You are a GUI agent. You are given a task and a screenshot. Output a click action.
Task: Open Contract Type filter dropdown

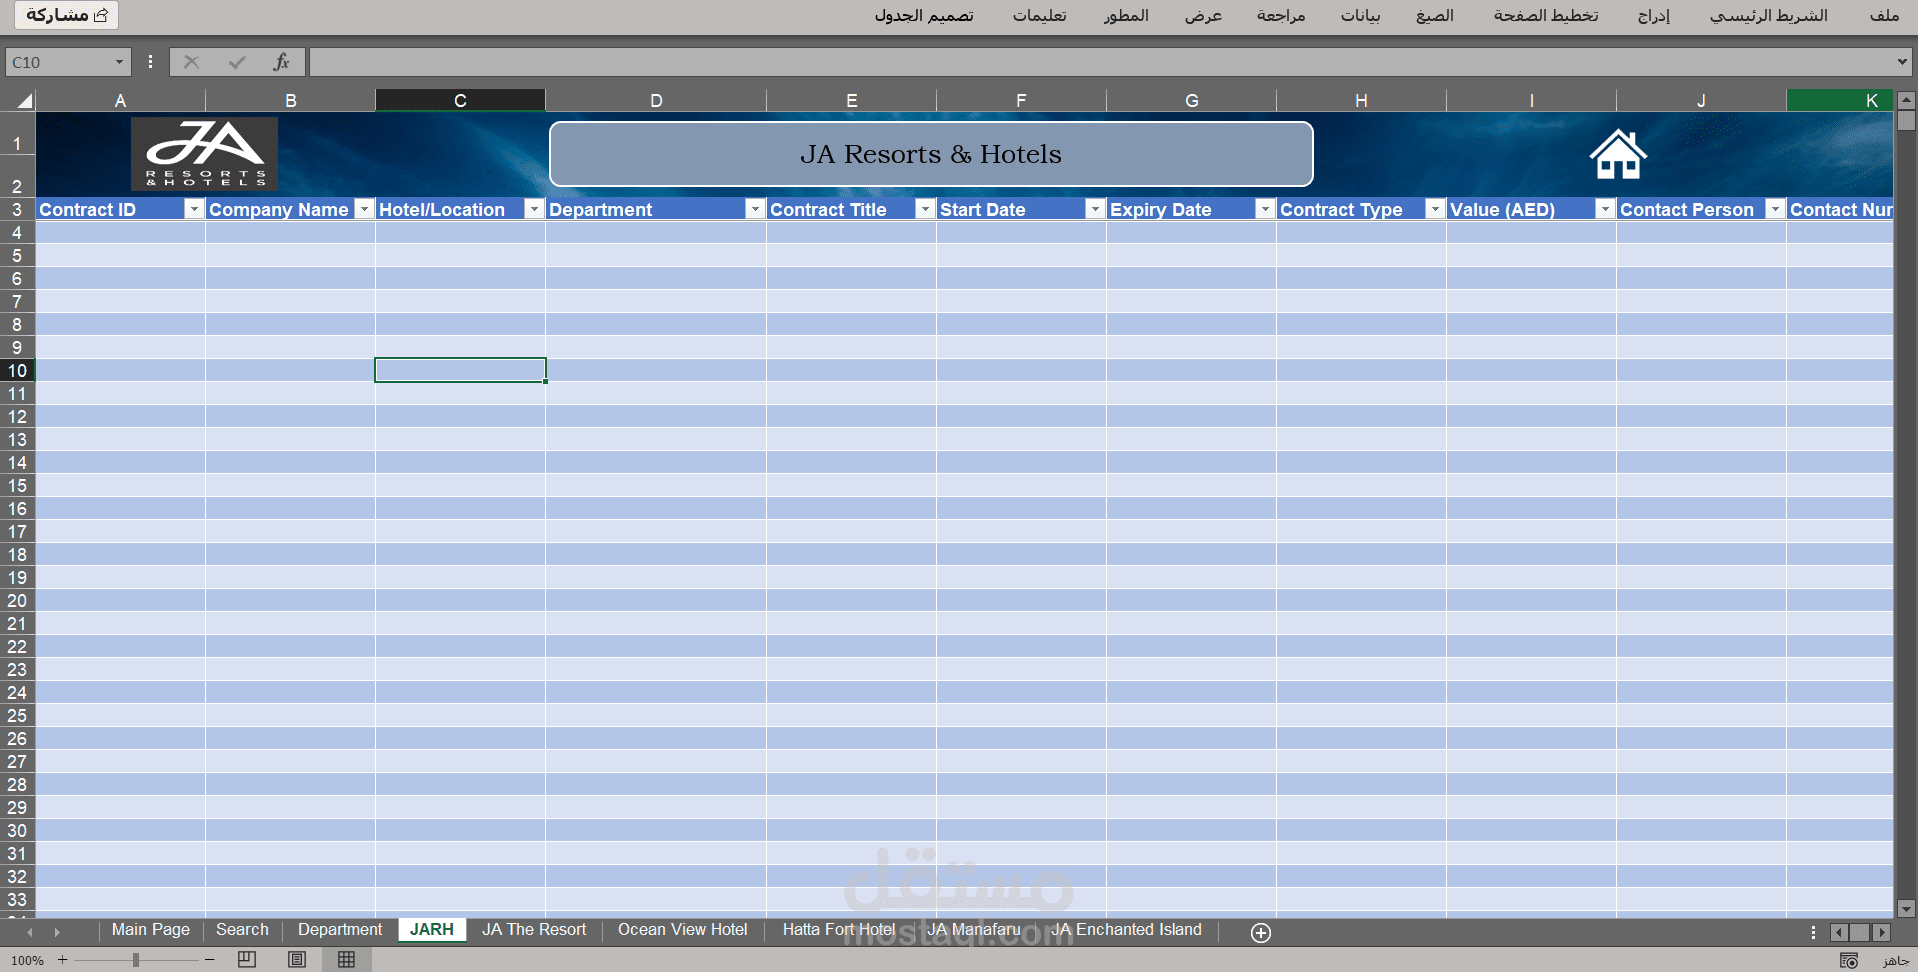[1435, 209]
